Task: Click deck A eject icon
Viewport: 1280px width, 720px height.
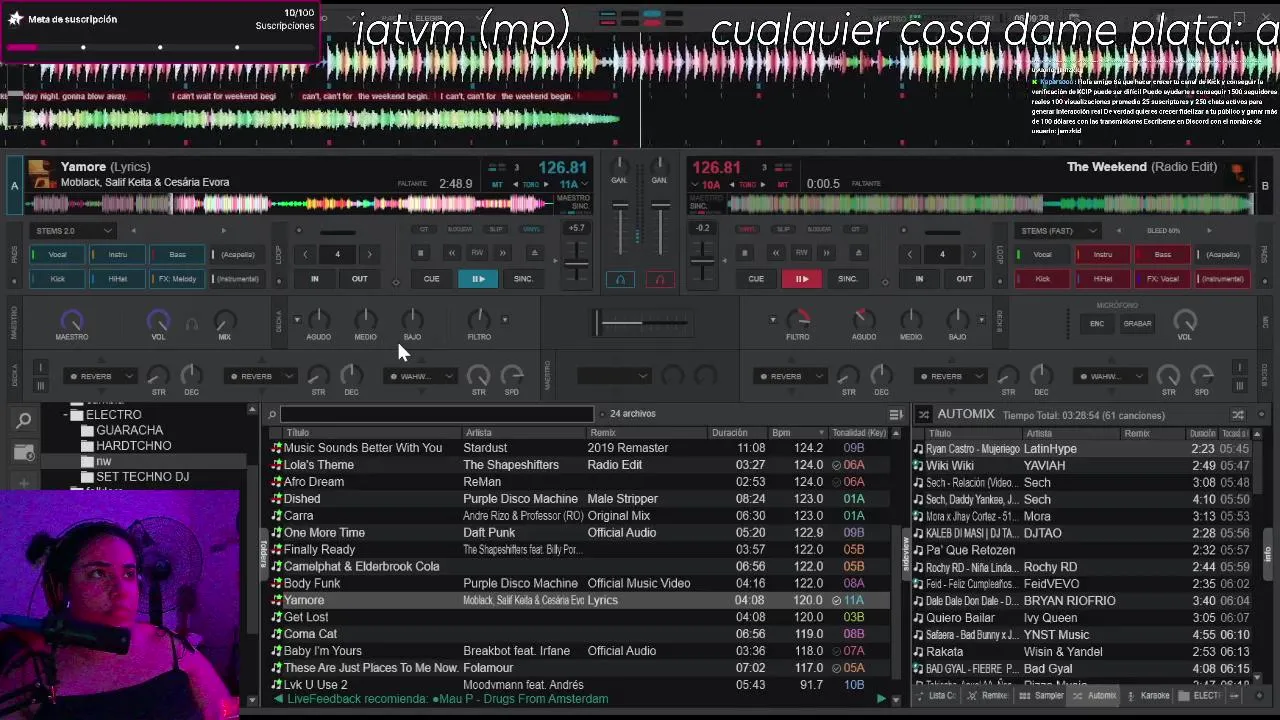Action: click(x=534, y=253)
